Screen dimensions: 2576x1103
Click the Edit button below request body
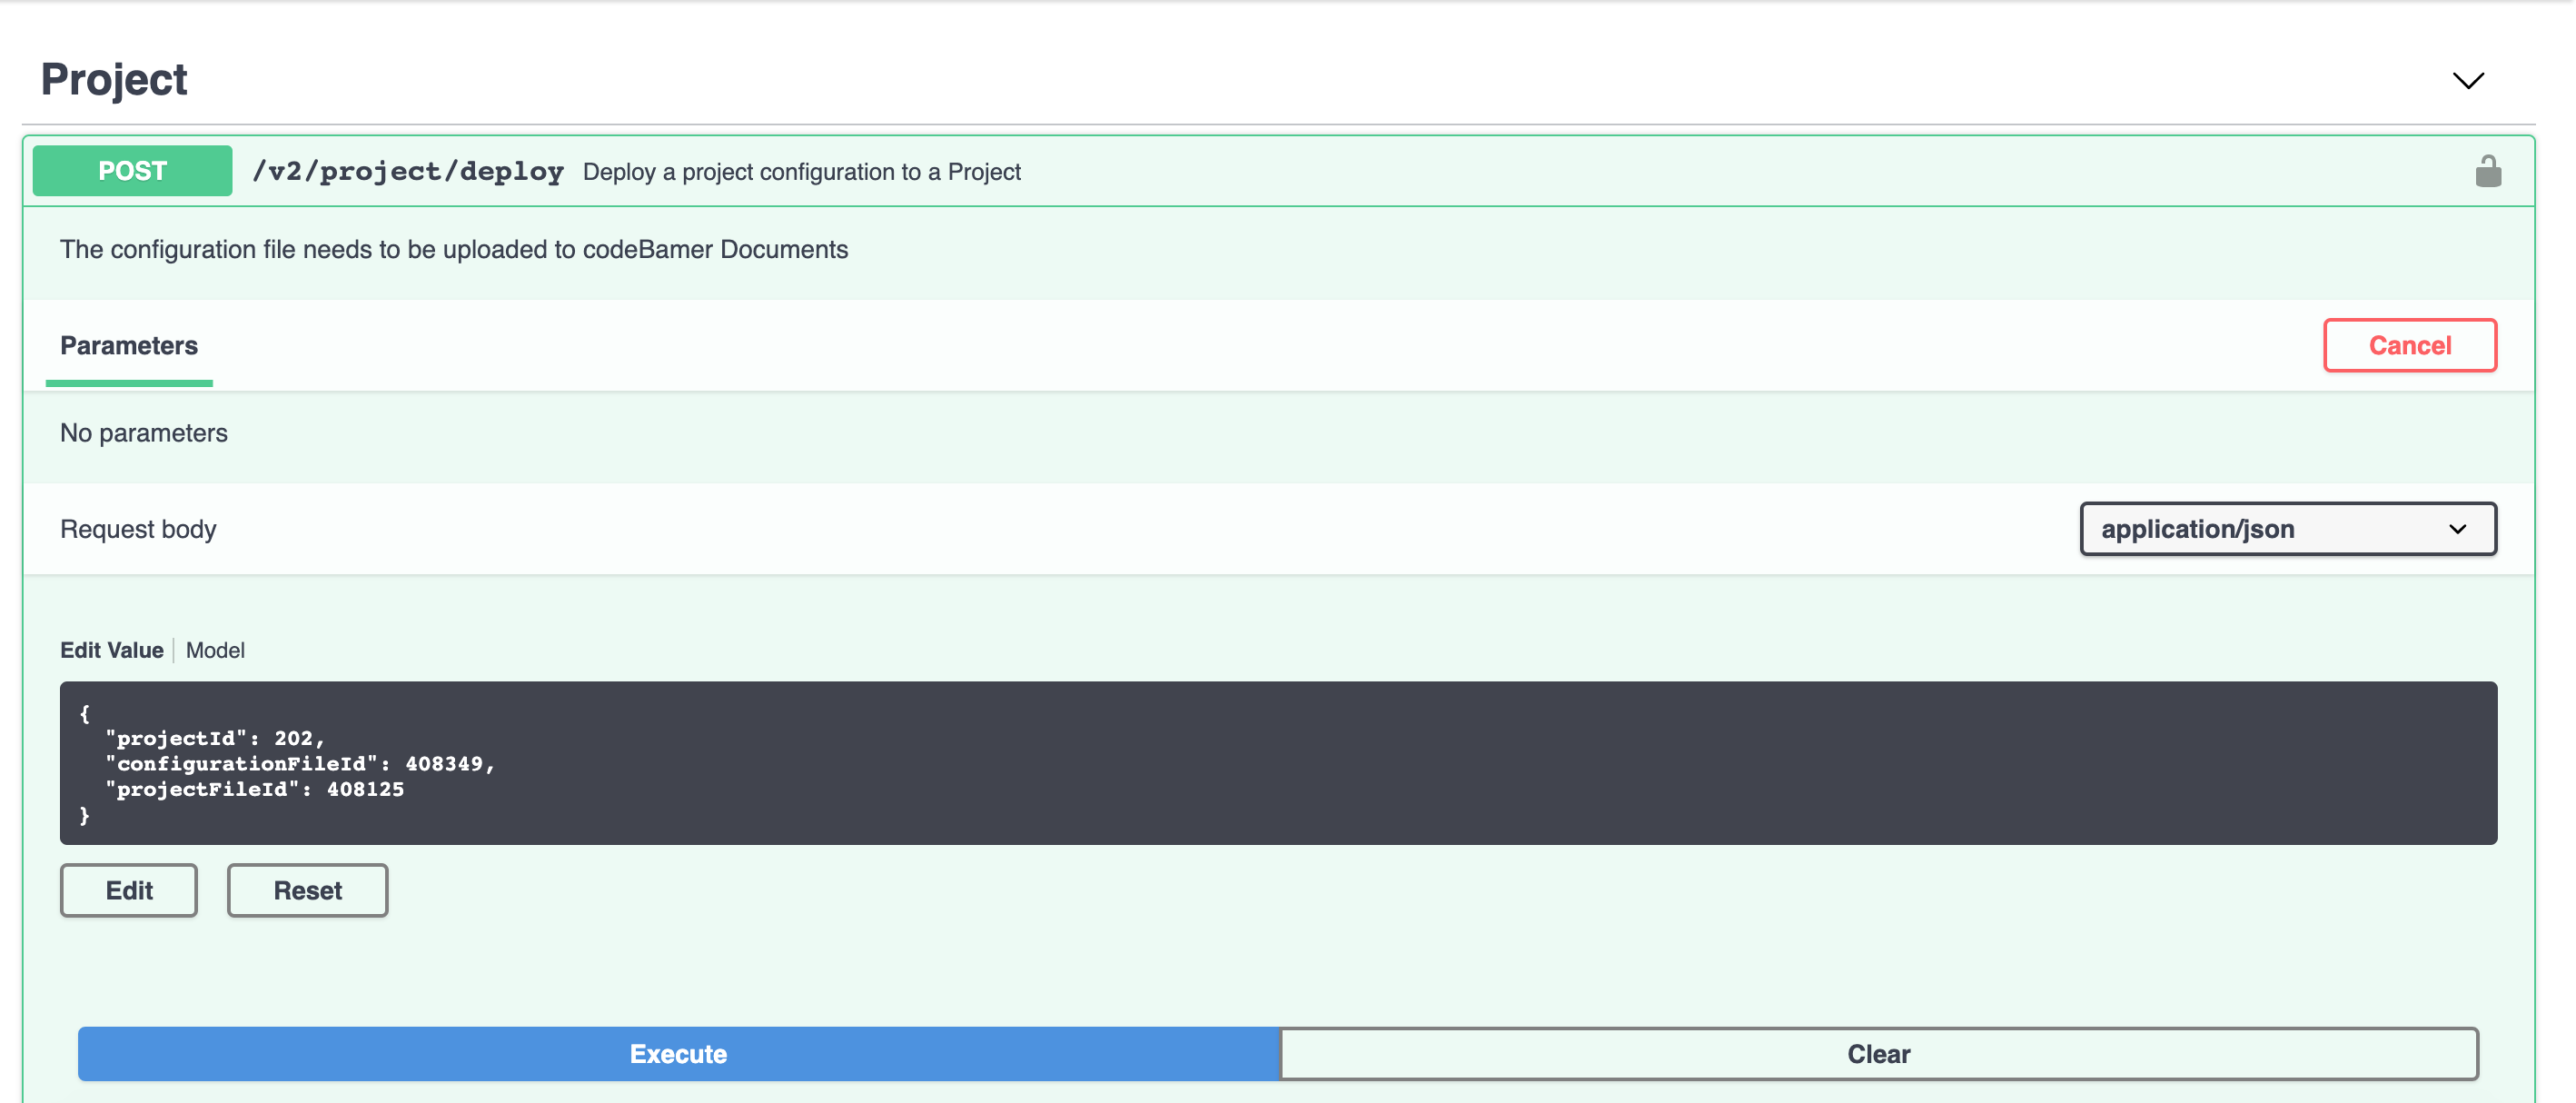click(129, 890)
